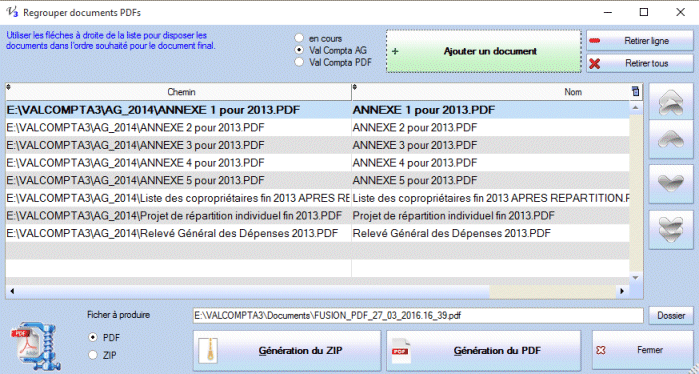The width and height of the screenshot is (699, 374).
Task: Select the 'en cours' radio option
Action: pos(299,38)
